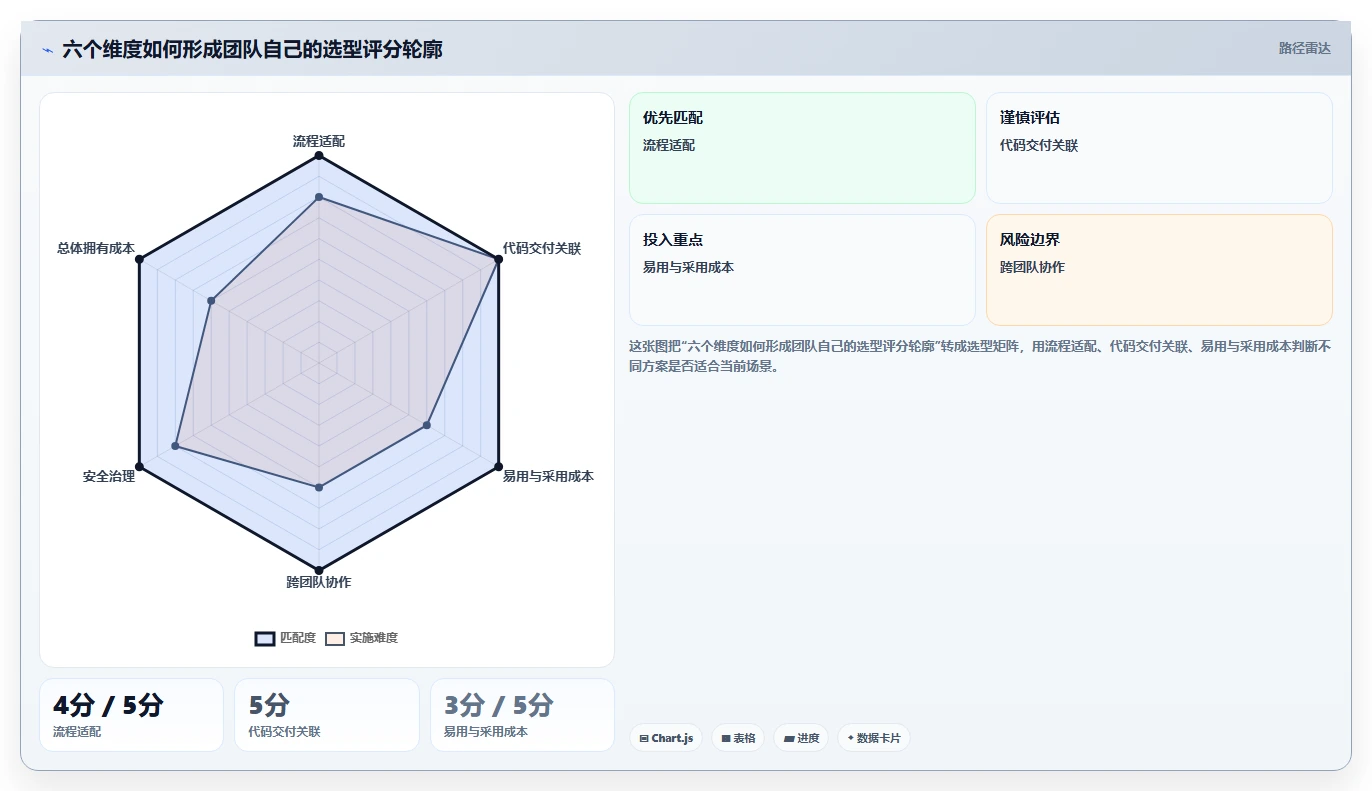Select inner 实施难度 point on the 易用与采用成本 axis

(x=427, y=425)
